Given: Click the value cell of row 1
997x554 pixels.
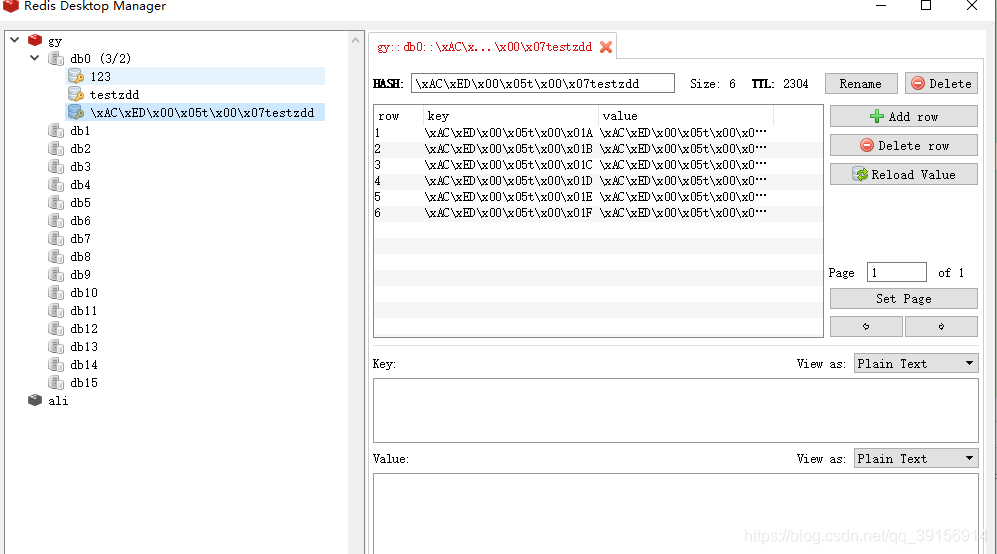Looking at the screenshot, I should [x=684, y=133].
